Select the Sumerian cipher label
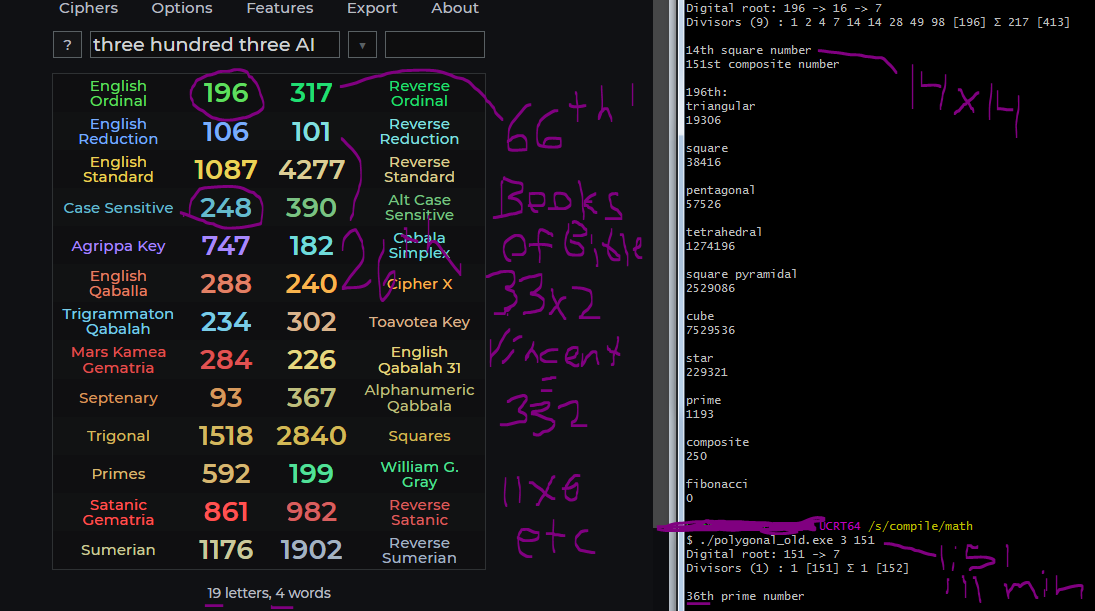This screenshot has width=1095, height=611. pyautogui.click(x=118, y=550)
